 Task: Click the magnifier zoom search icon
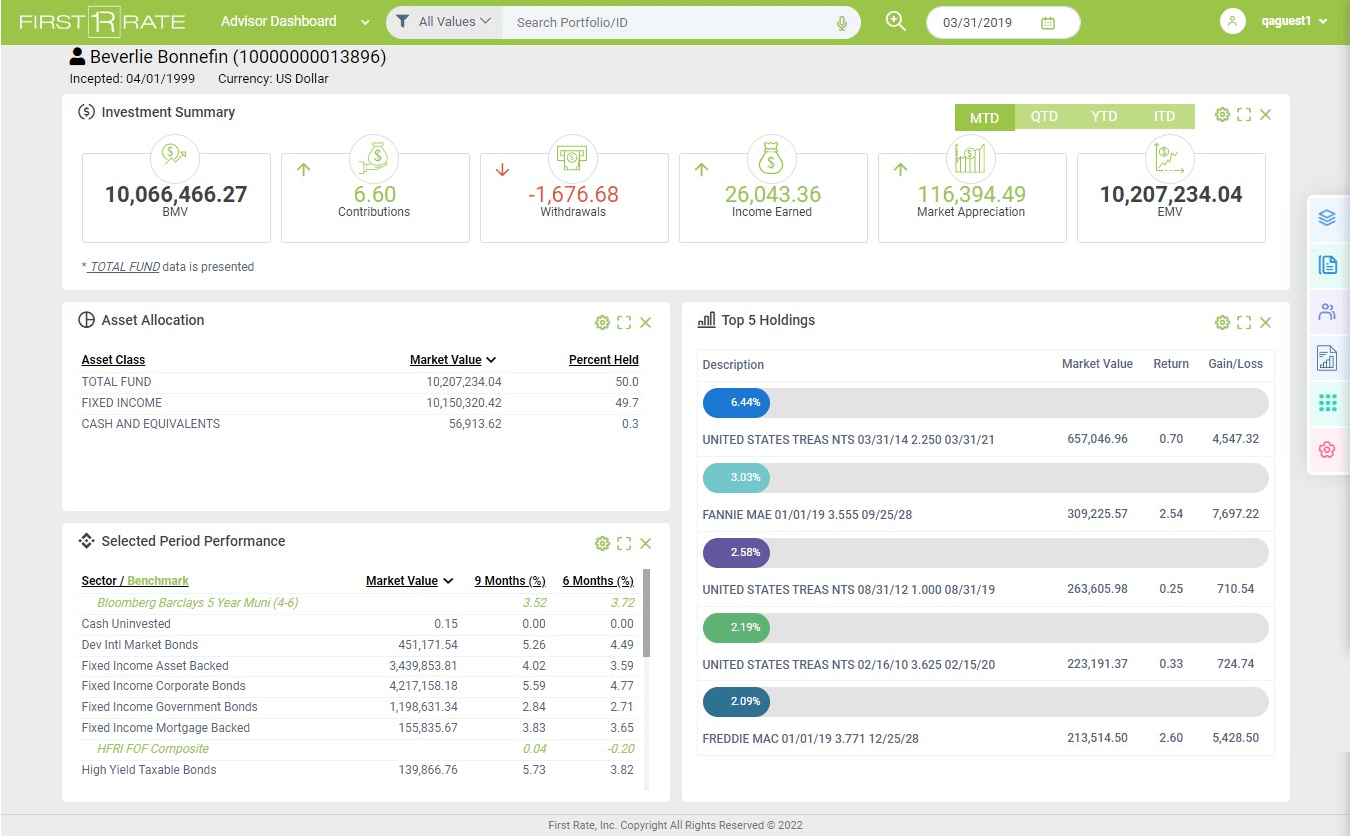click(x=896, y=22)
